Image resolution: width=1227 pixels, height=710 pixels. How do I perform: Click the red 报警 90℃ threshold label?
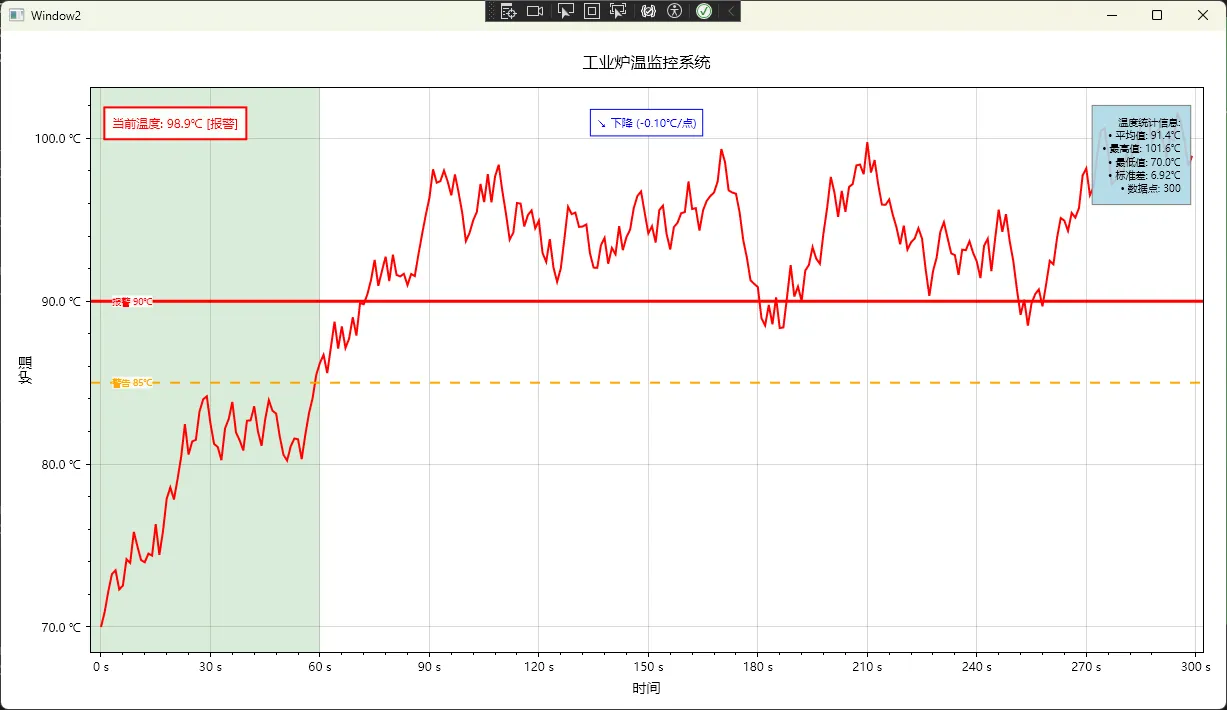(133, 301)
